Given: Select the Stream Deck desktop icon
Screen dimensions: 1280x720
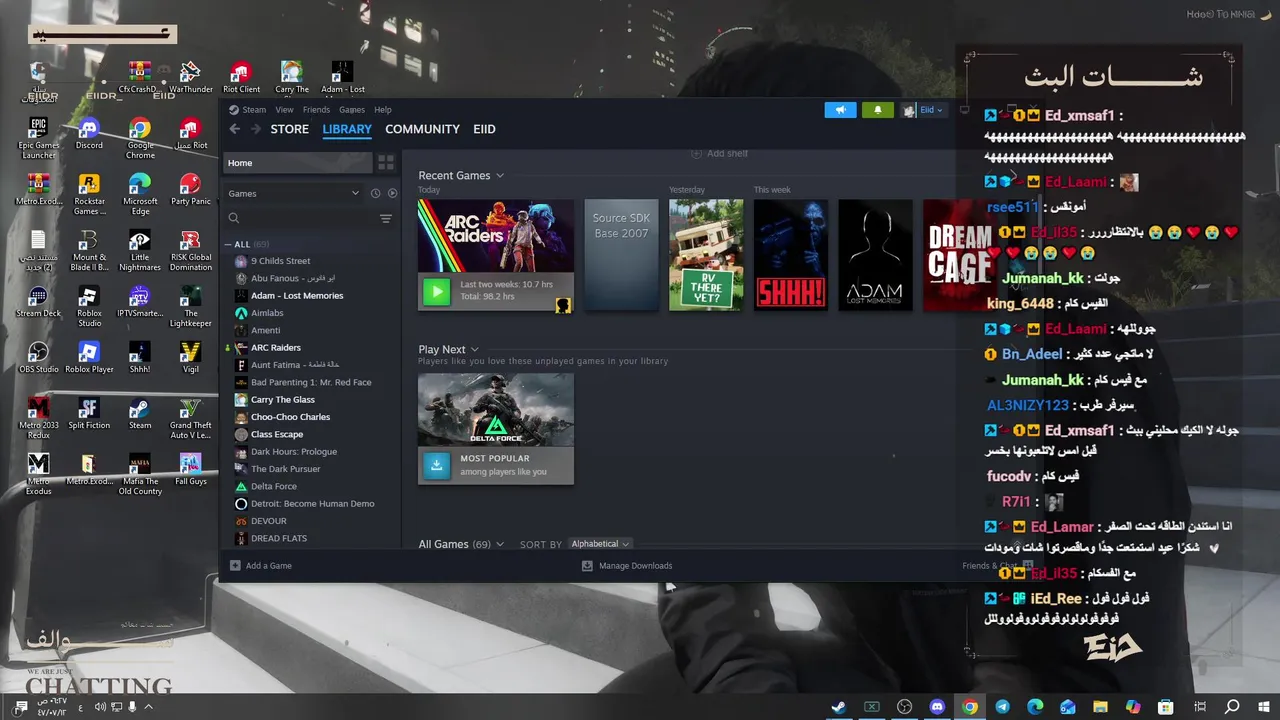Looking at the screenshot, I should (38, 301).
